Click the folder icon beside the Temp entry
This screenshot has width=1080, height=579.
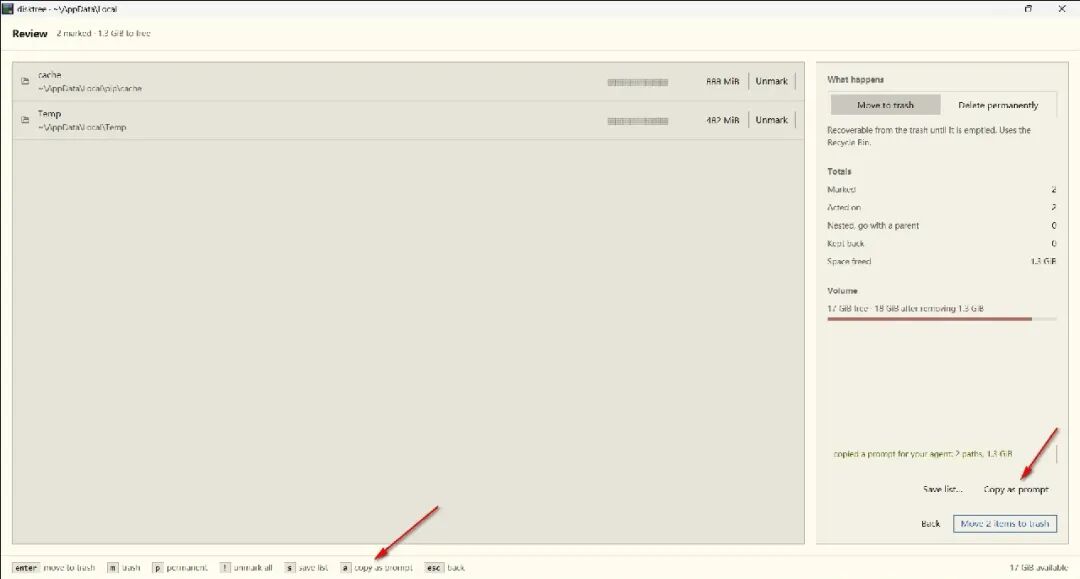coord(25,120)
